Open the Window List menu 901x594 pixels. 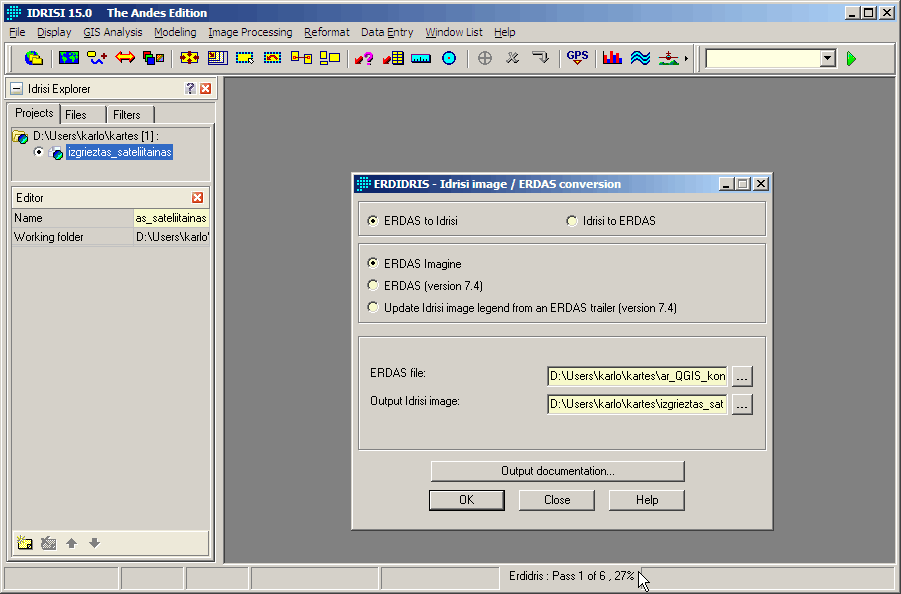click(454, 32)
